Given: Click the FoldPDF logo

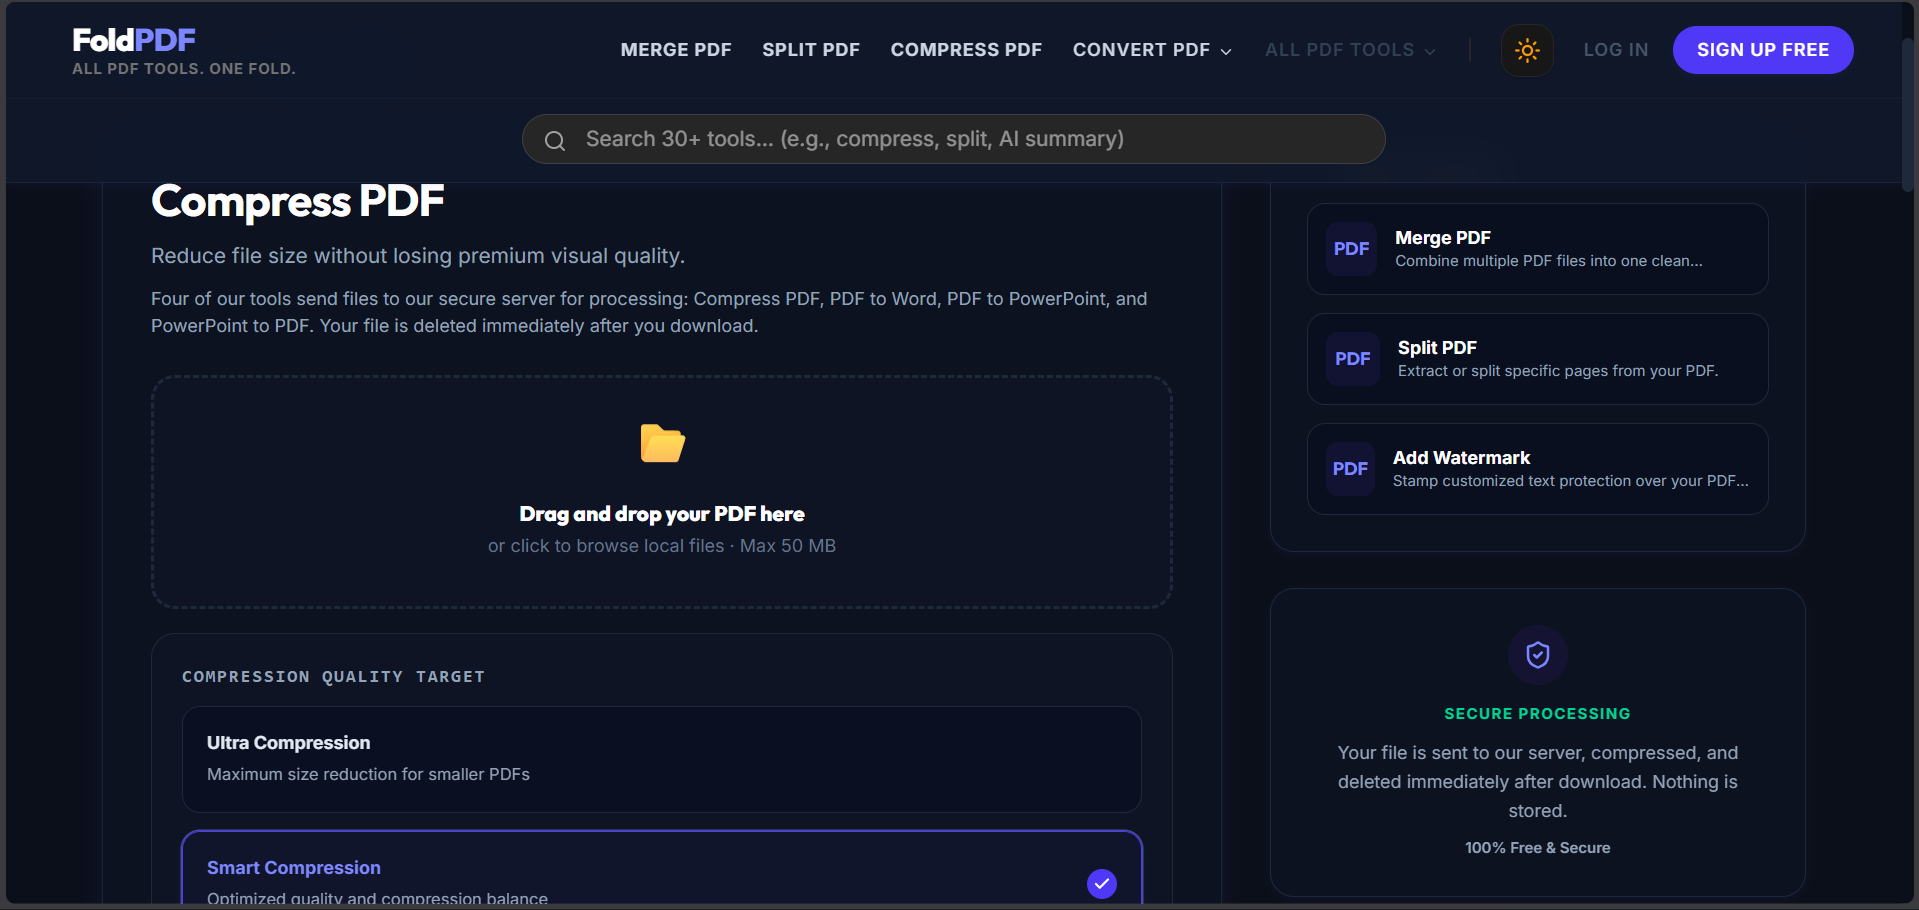Looking at the screenshot, I should tap(134, 40).
